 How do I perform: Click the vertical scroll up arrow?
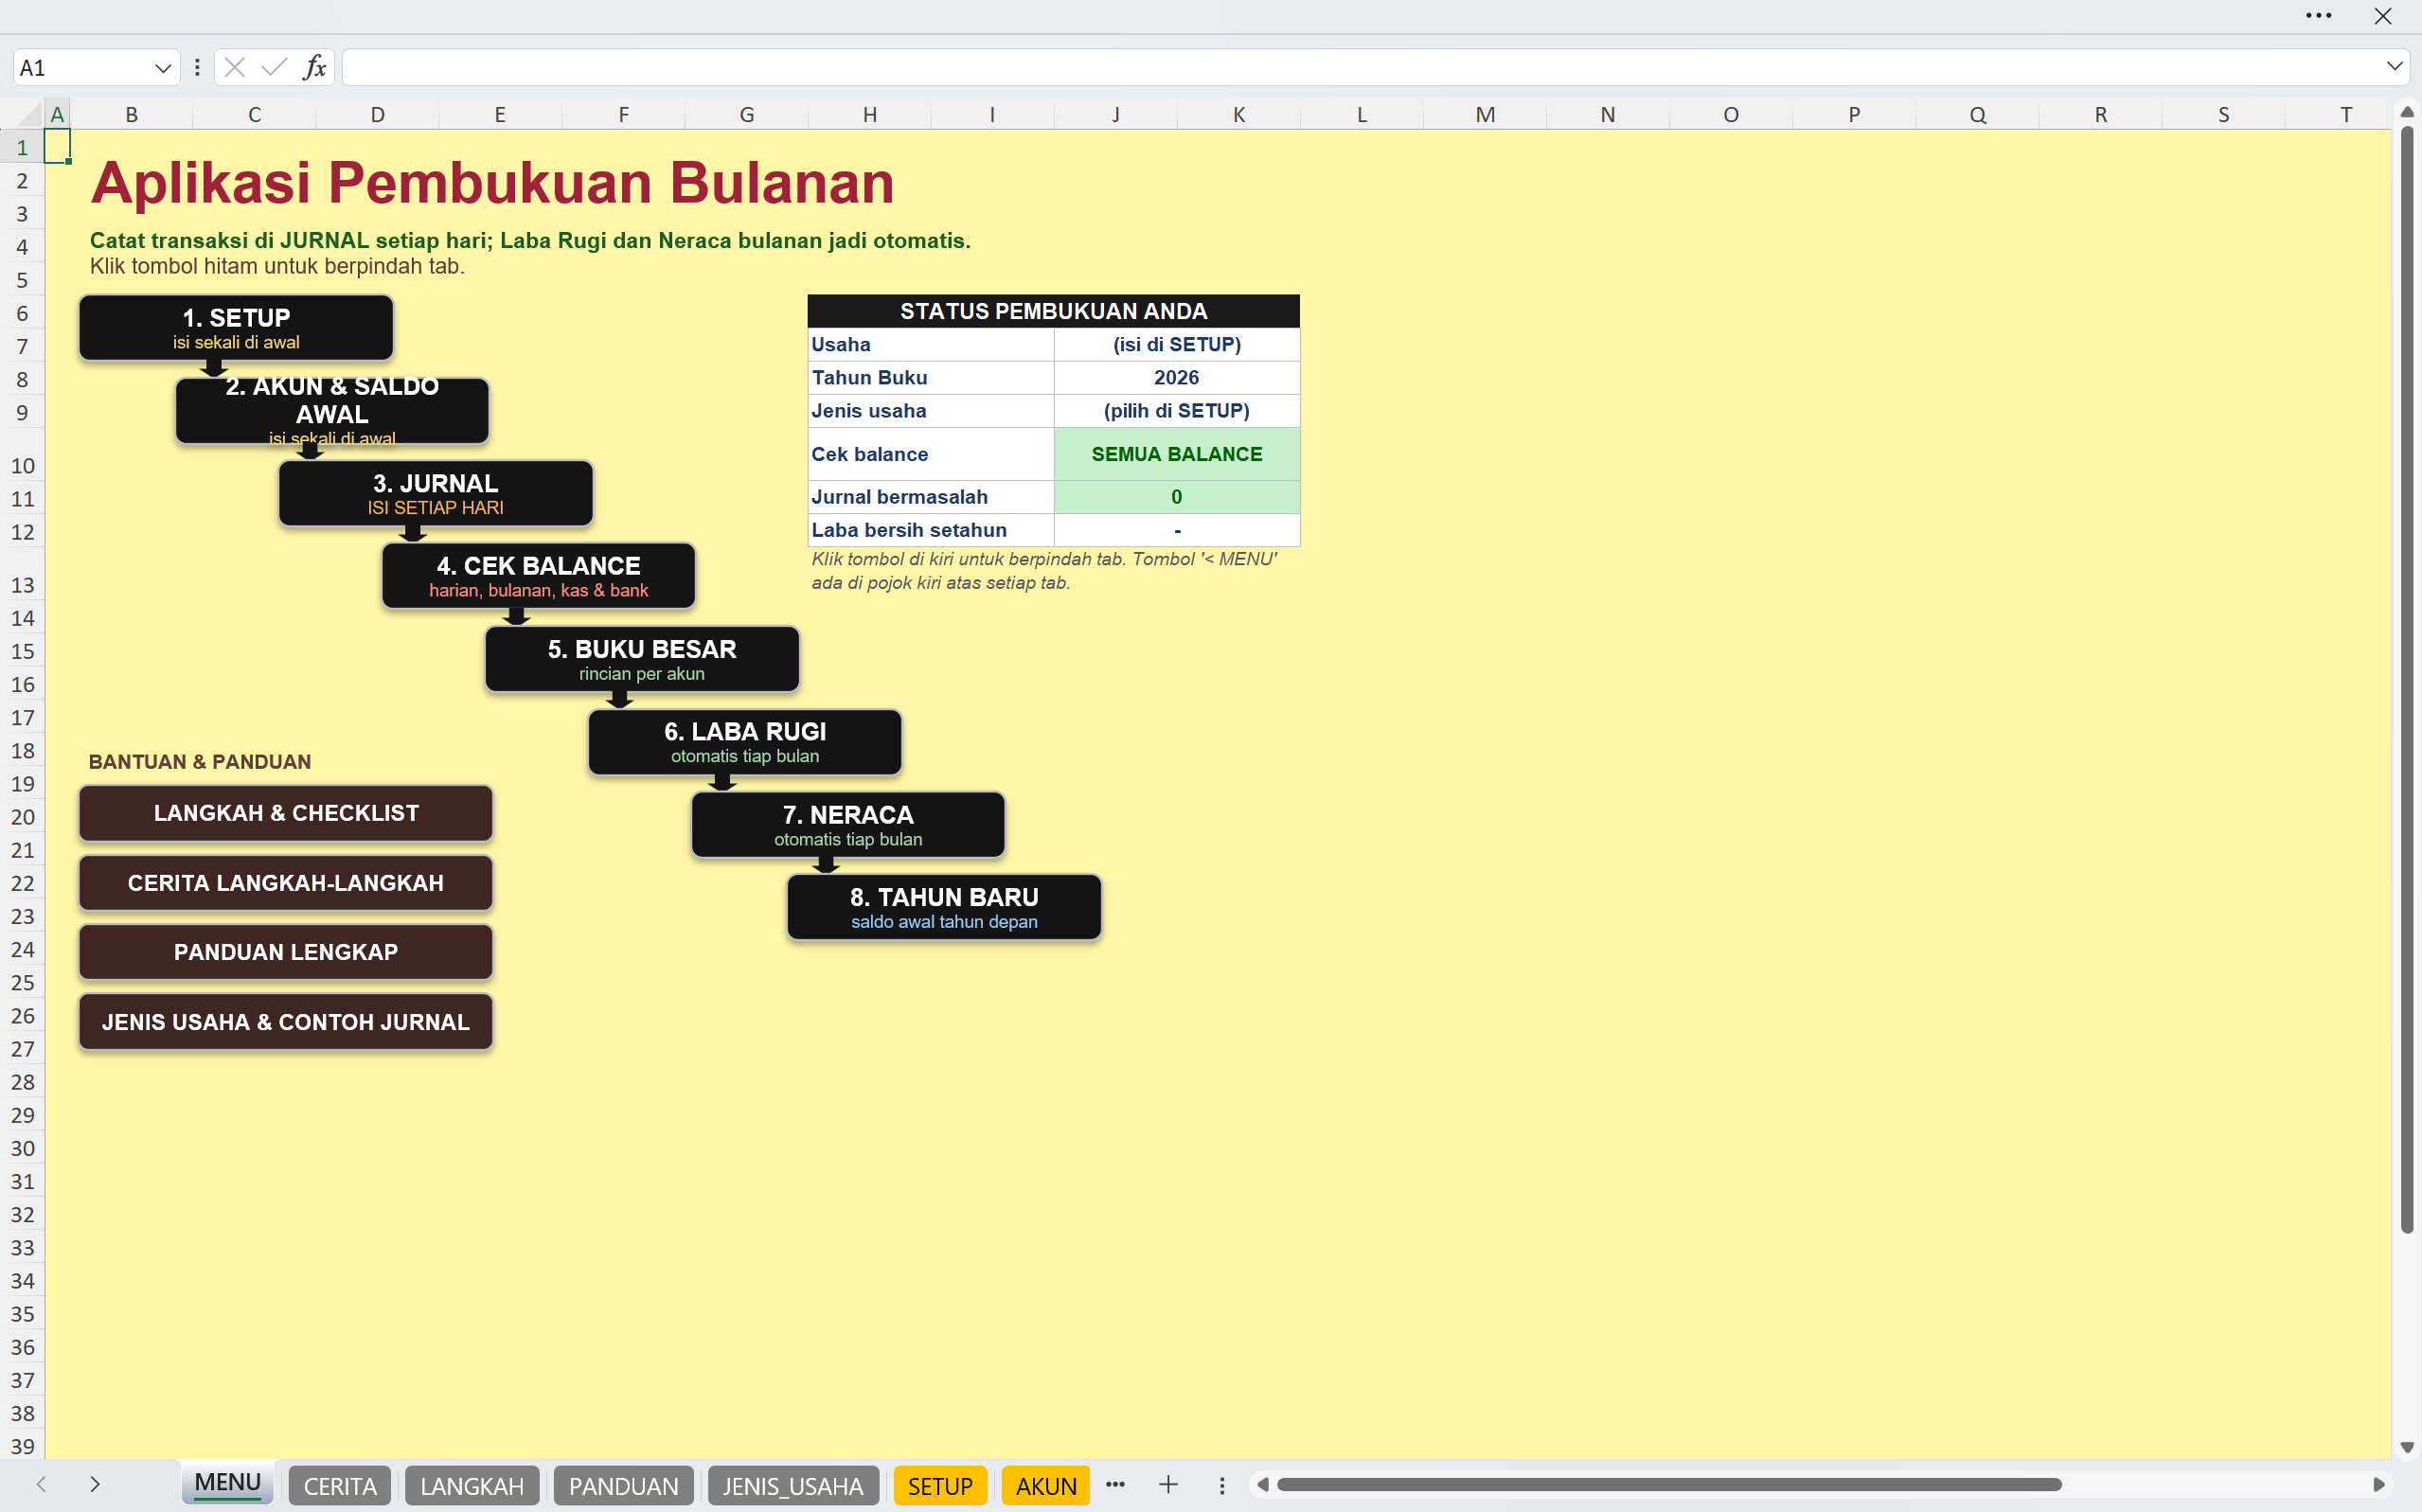point(2407,112)
